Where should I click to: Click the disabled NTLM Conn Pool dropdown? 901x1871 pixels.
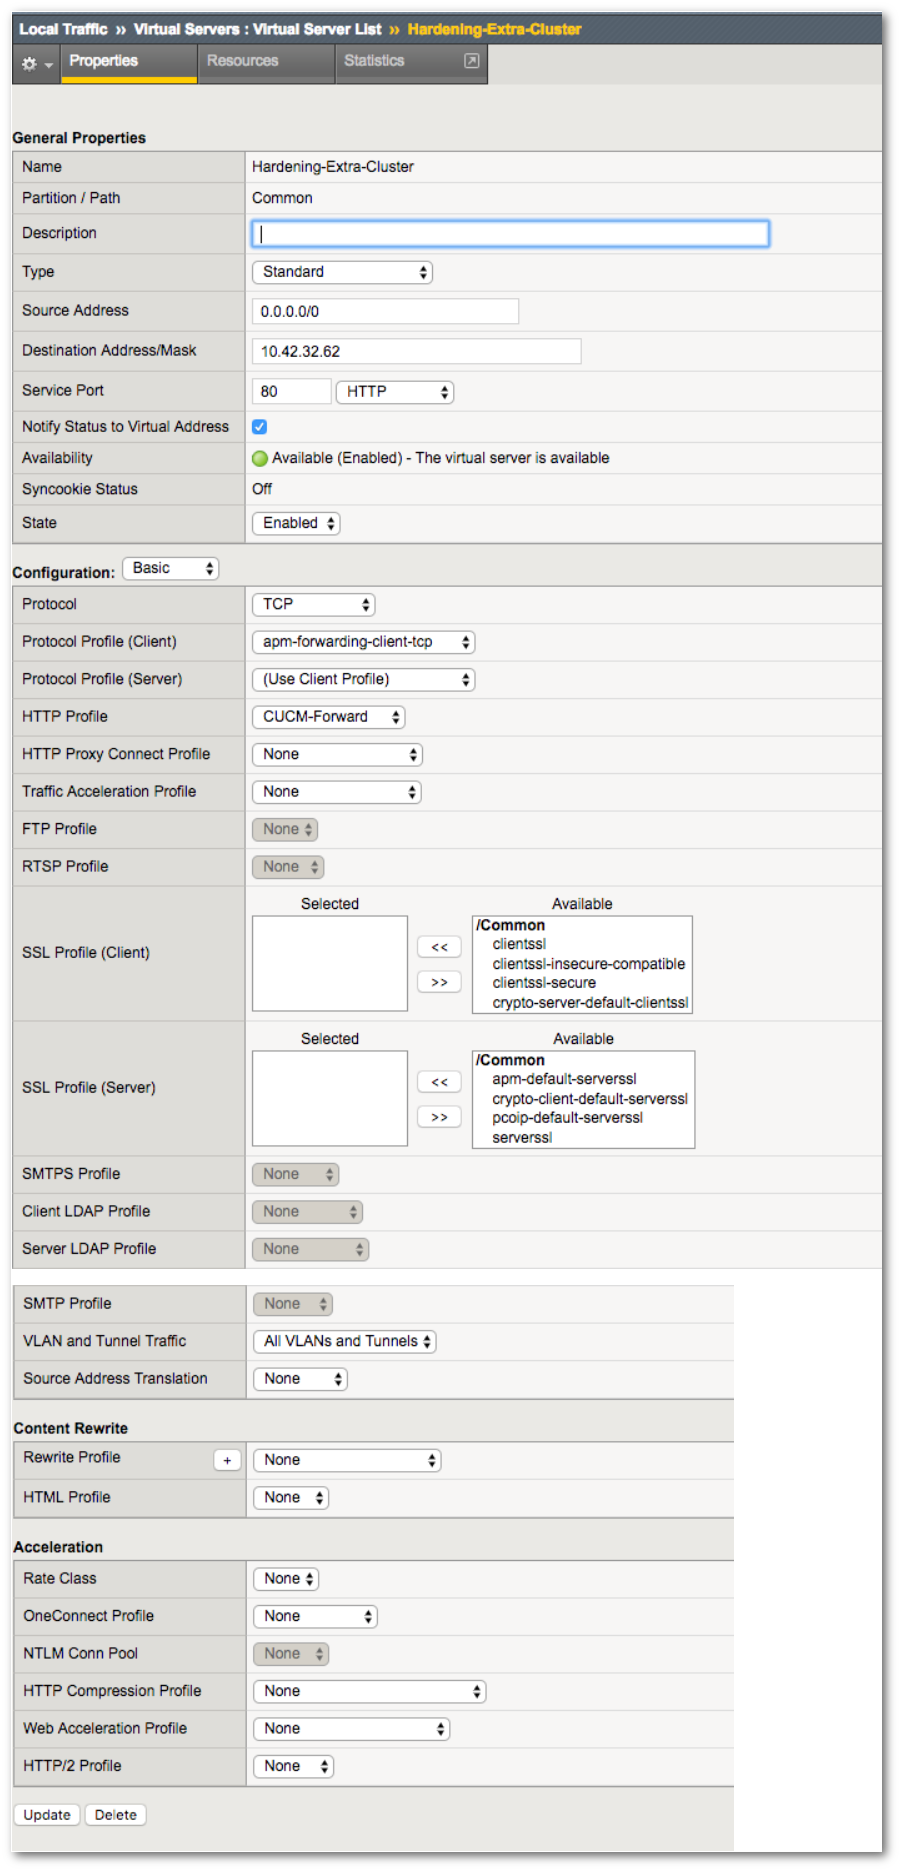291,1654
